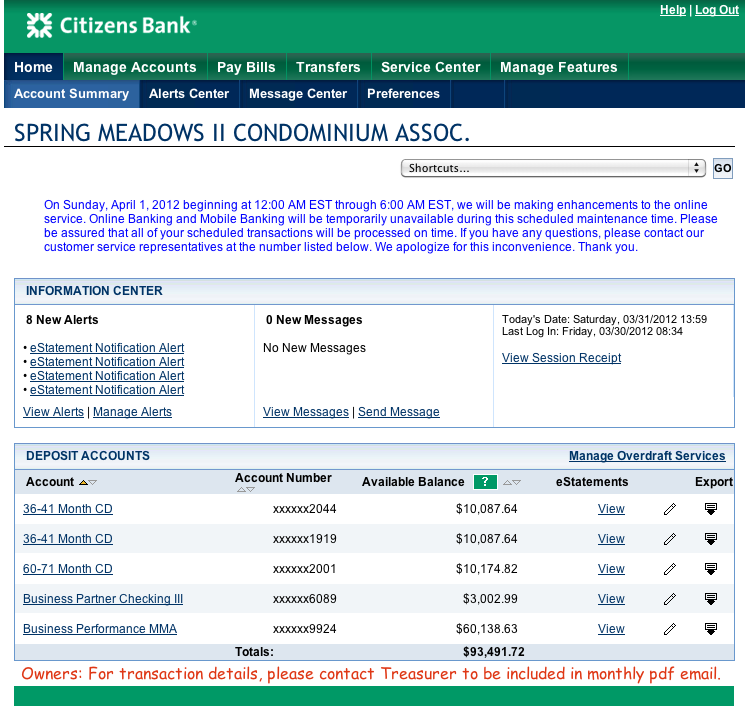Open the 60-71 Month CD account
This screenshot has width=745, height=711.
pyautogui.click(x=68, y=569)
